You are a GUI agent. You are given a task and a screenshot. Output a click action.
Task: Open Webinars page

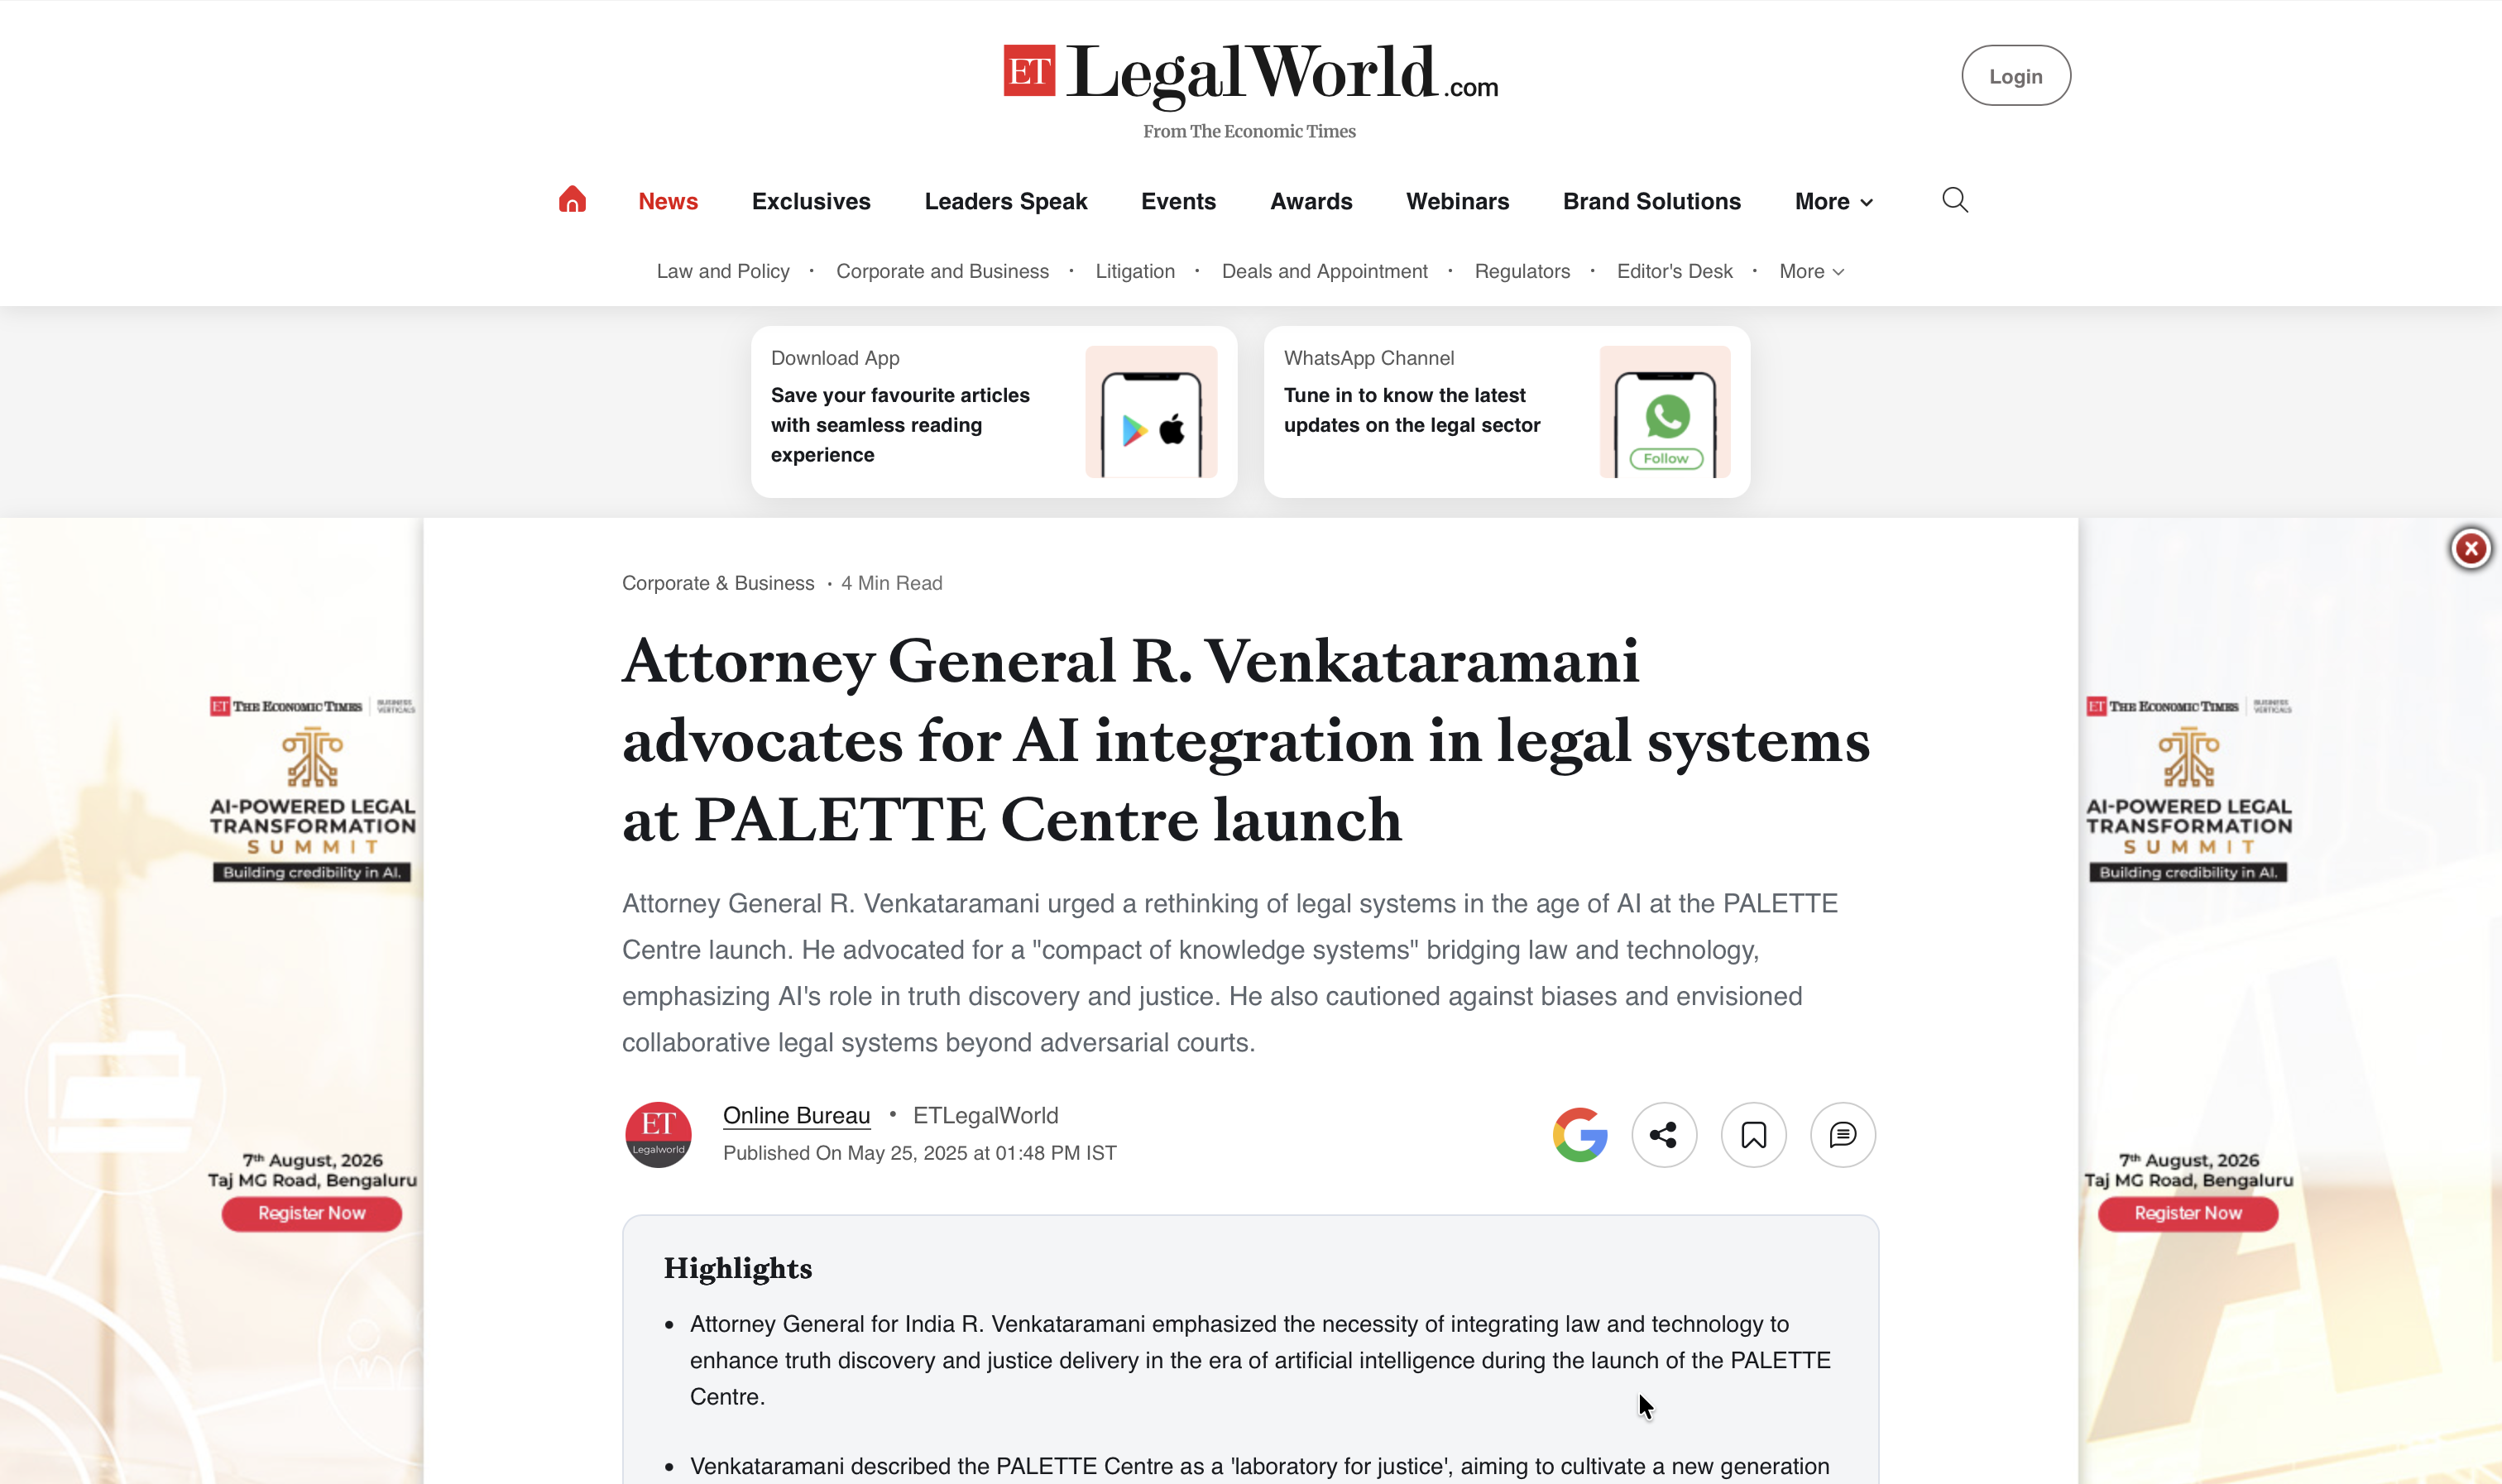(x=1457, y=201)
